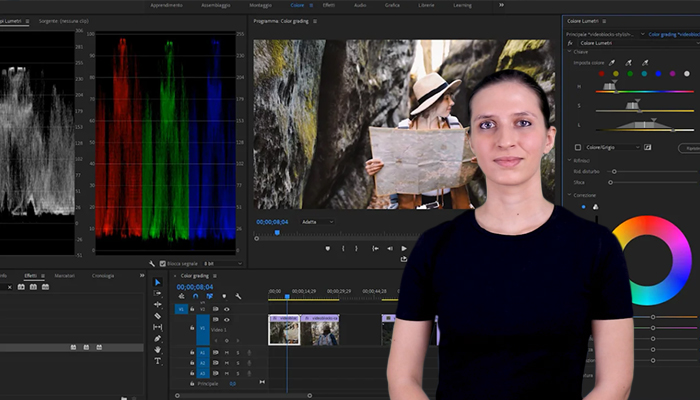The height and width of the screenshot is (400, 700).
Task: Add marker in the Program monitor
Action: click(x=328, y=249)
